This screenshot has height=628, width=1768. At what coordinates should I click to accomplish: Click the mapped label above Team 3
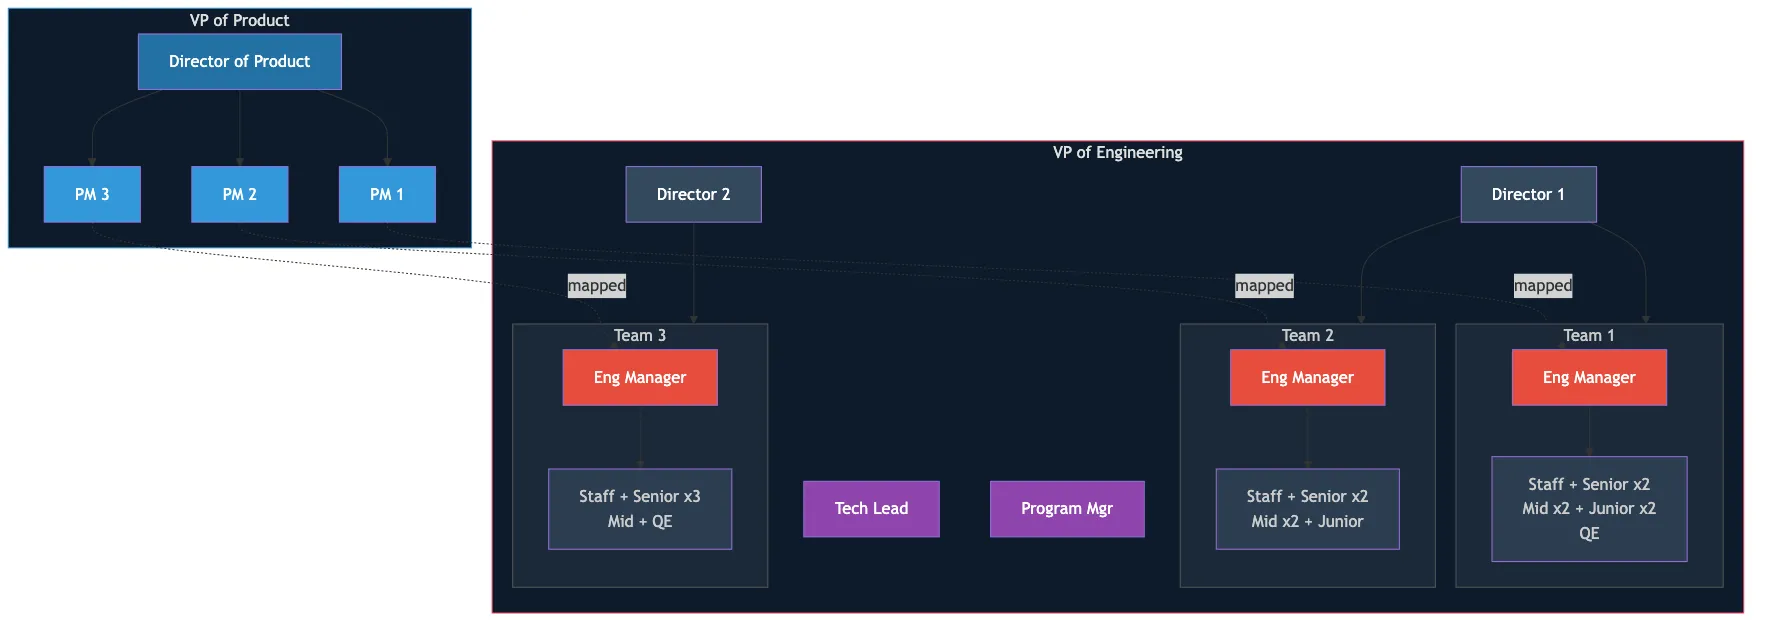[597, 286]
